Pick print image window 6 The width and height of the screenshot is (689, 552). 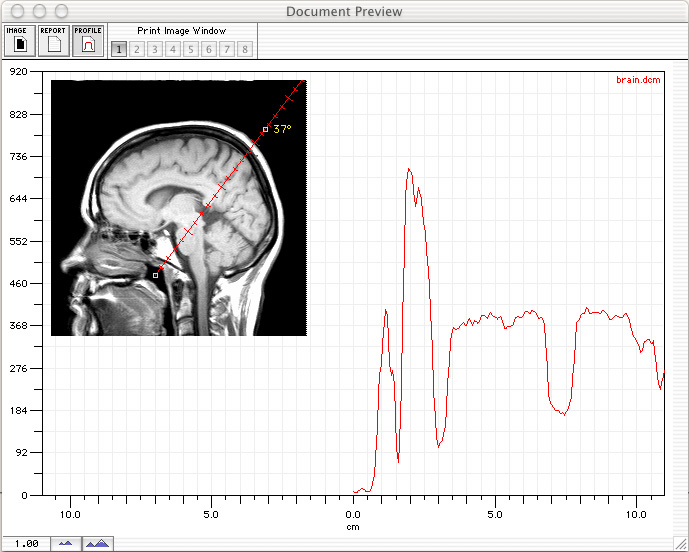tap(209, 49)
